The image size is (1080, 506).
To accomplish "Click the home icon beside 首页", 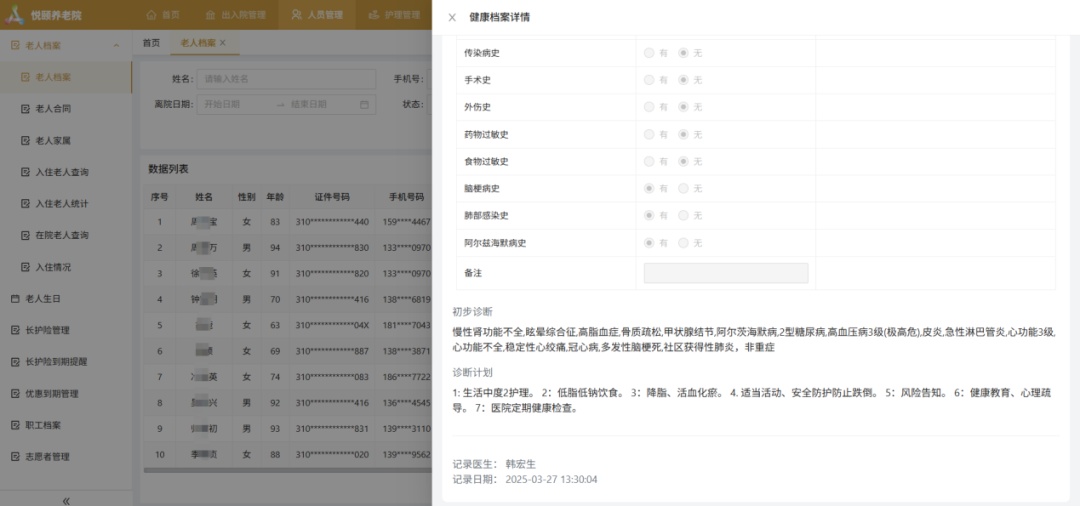I will (152, 15).
